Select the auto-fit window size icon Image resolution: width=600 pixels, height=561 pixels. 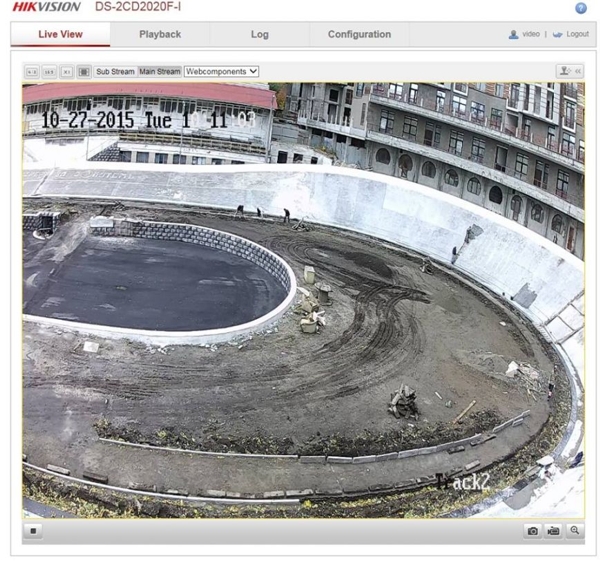click(84, 72)
